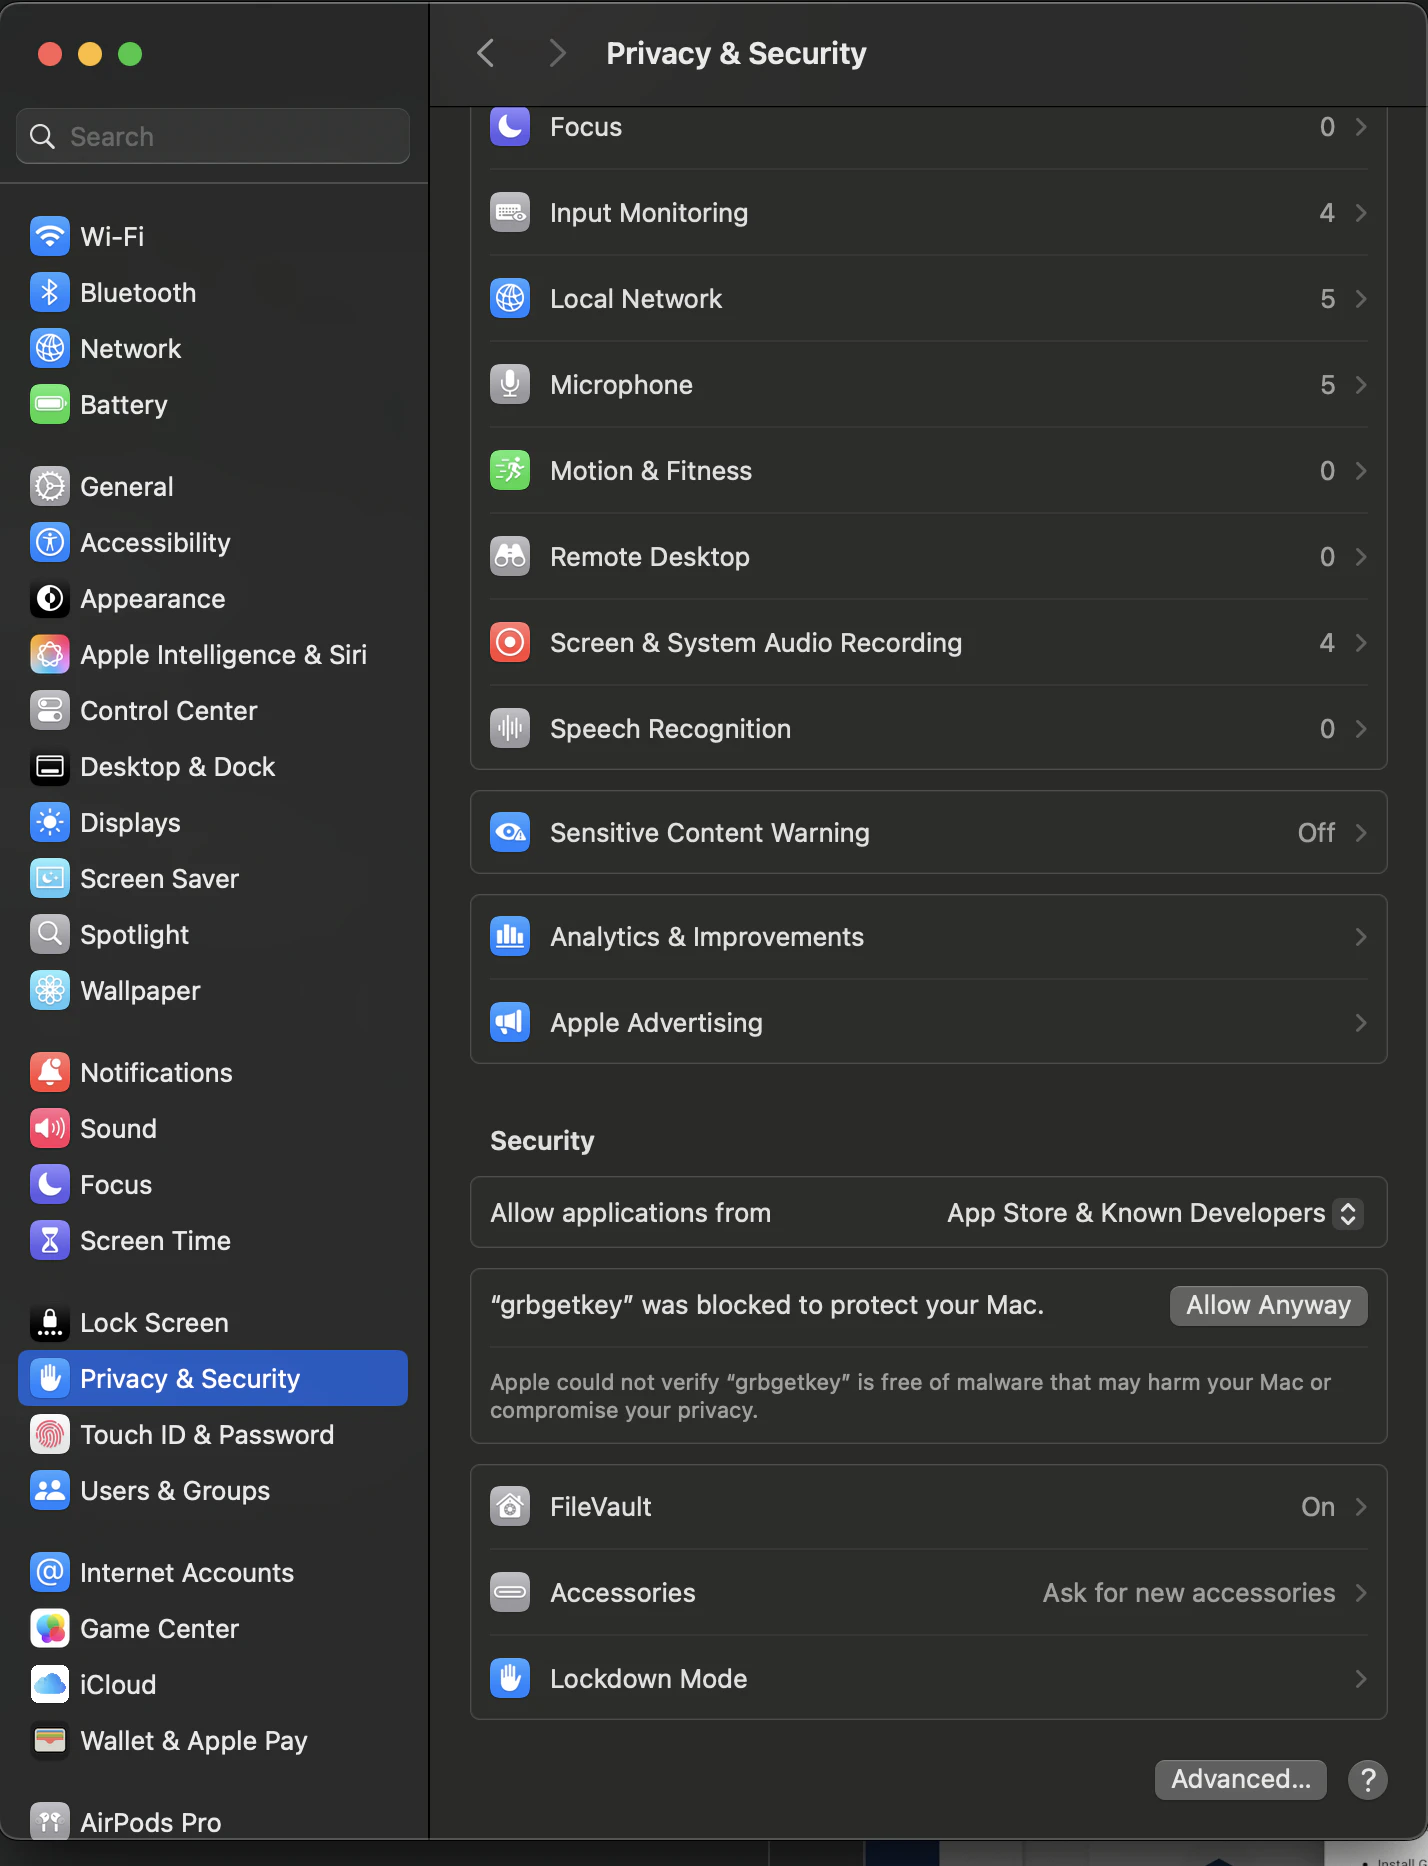Screen dimensions: 1428x1866
Task: Click the Sensitive Content Warning eye icon
Action: click(510, 833)
